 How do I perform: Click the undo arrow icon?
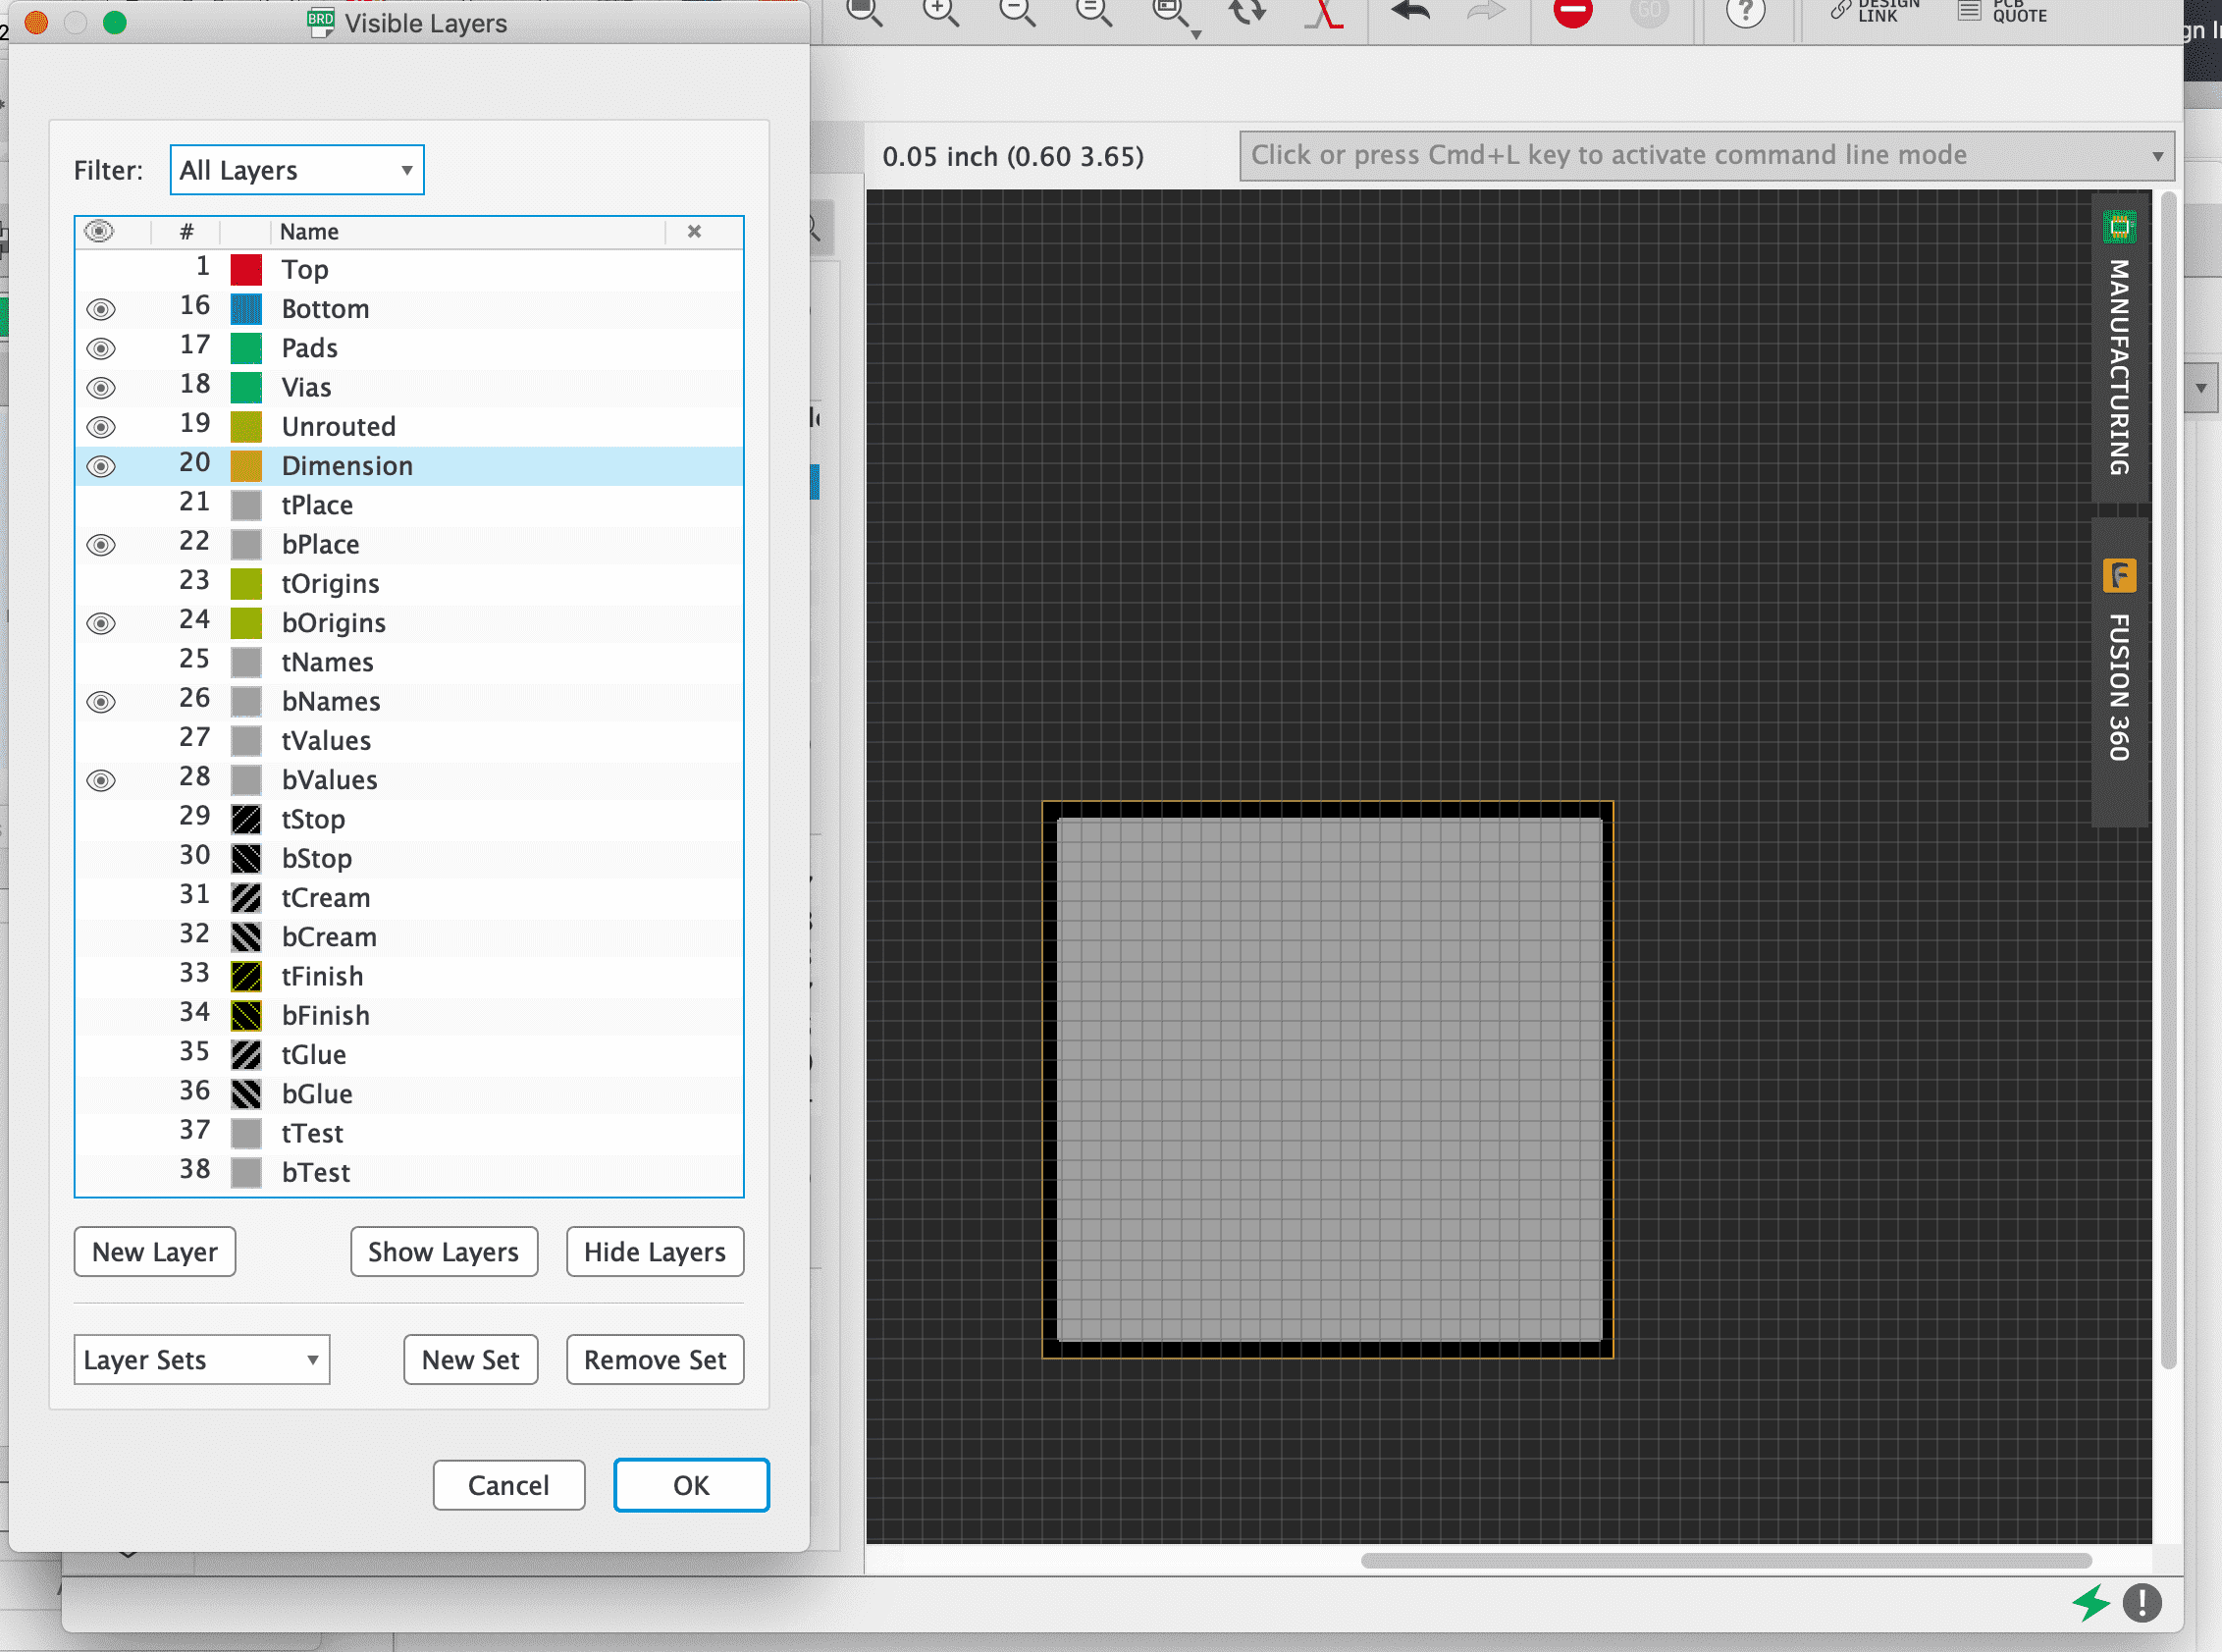click(1410, 12)
